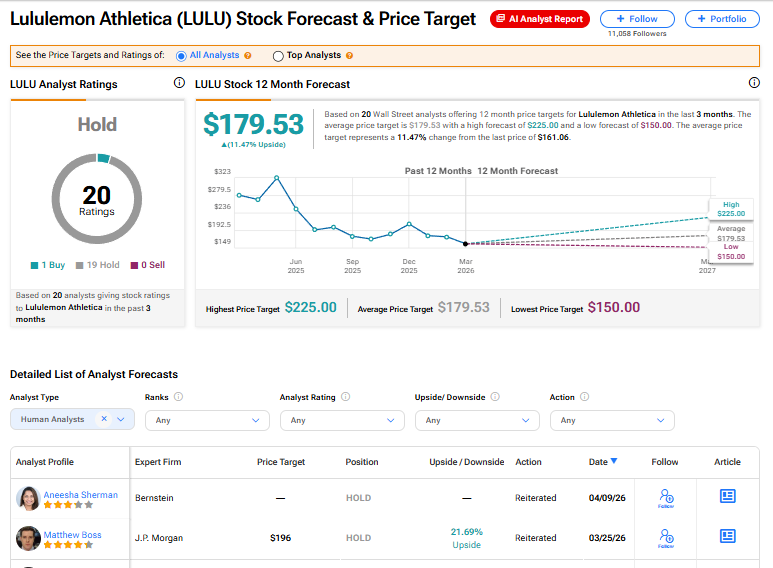Open info icon beside LULU Analyst Ratings
The height and width of the screenshot is (568, 773).
179,83
